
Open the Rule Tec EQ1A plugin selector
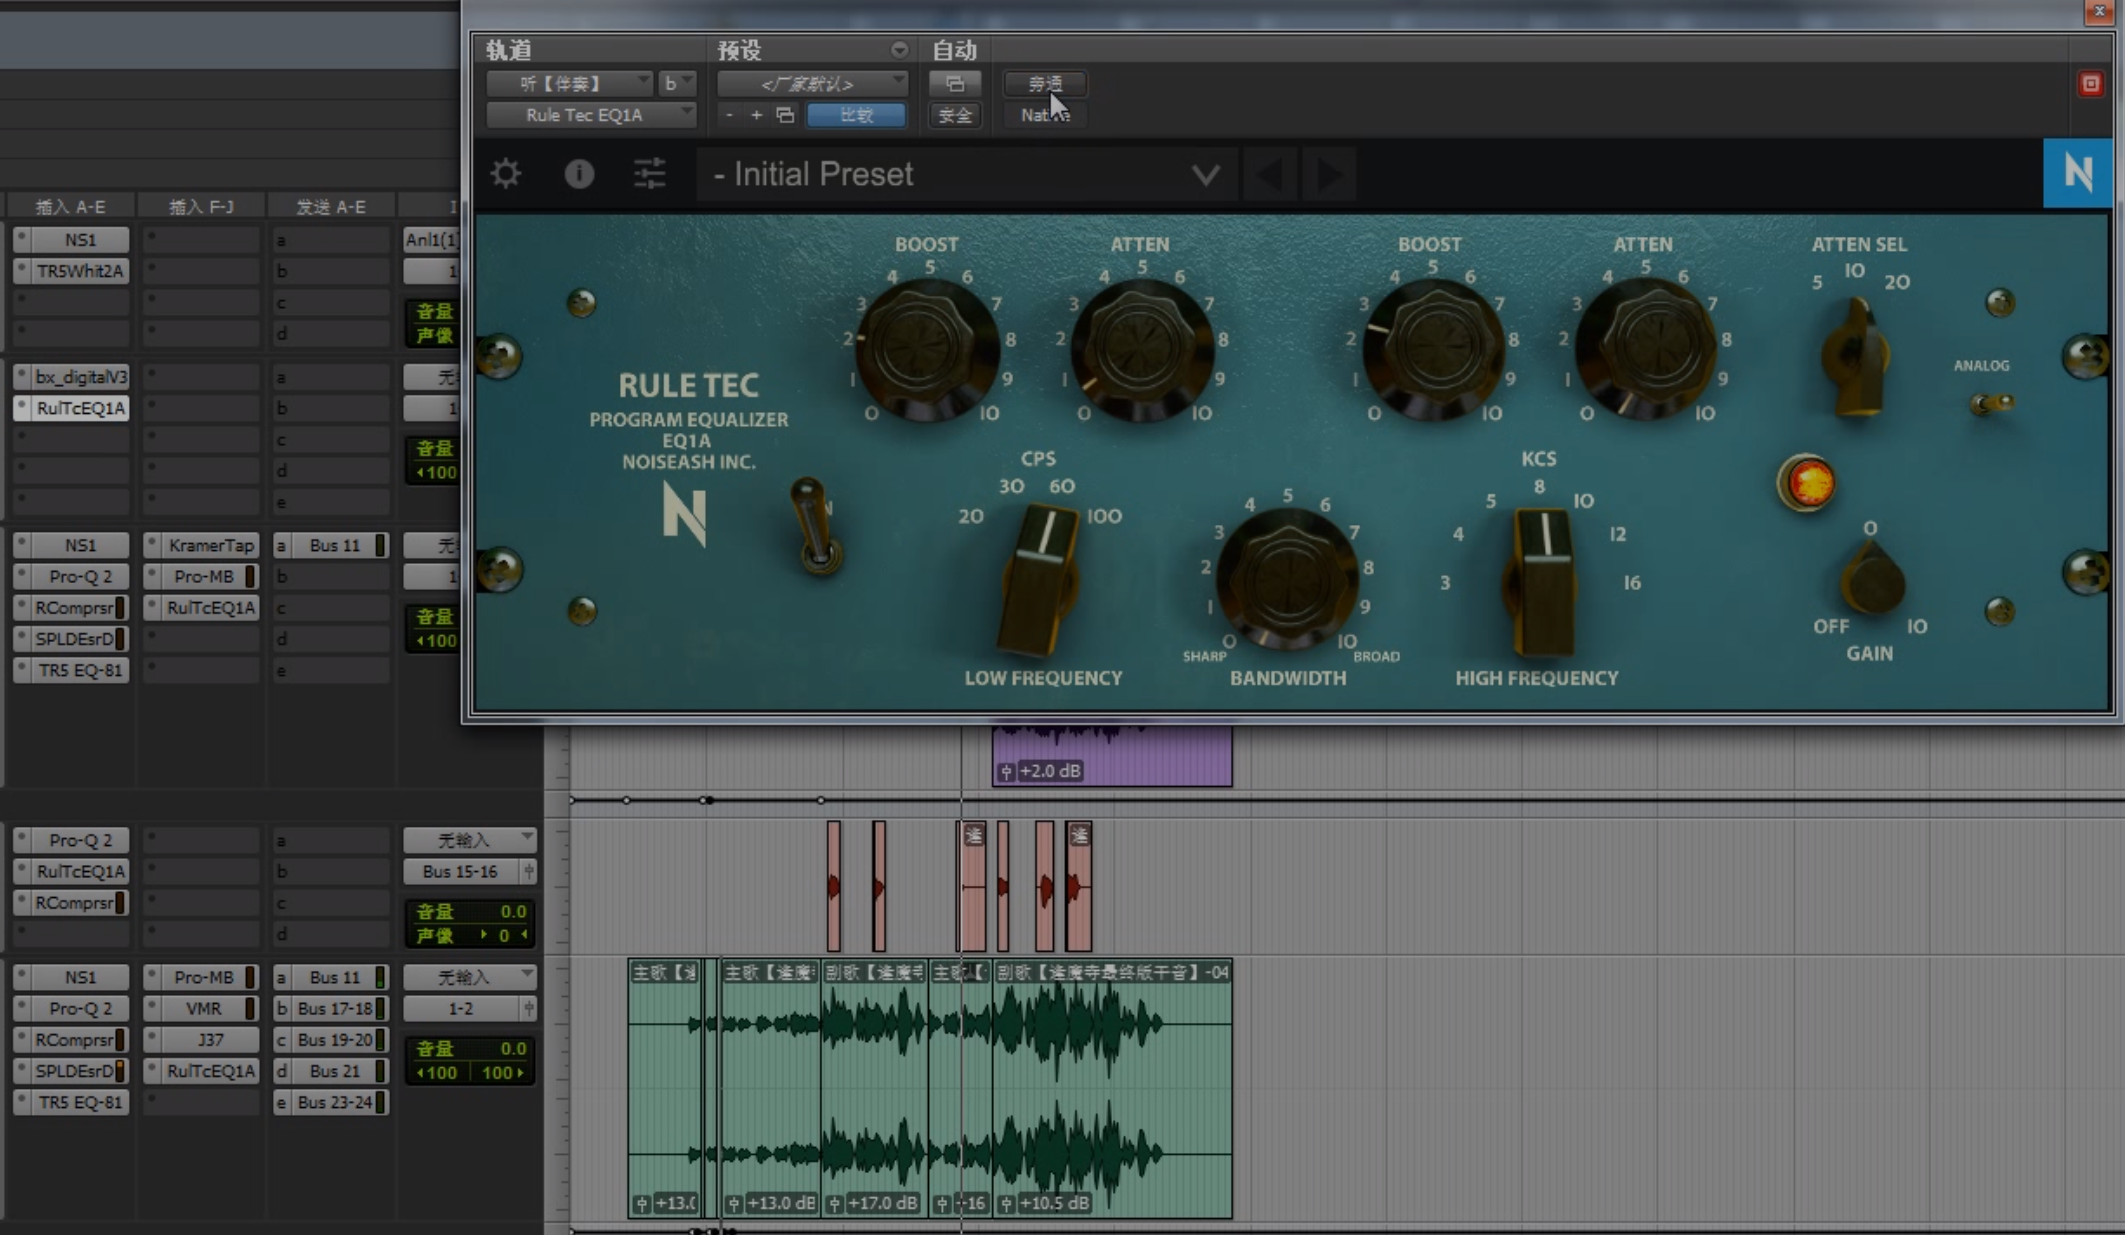click(591, 115)
